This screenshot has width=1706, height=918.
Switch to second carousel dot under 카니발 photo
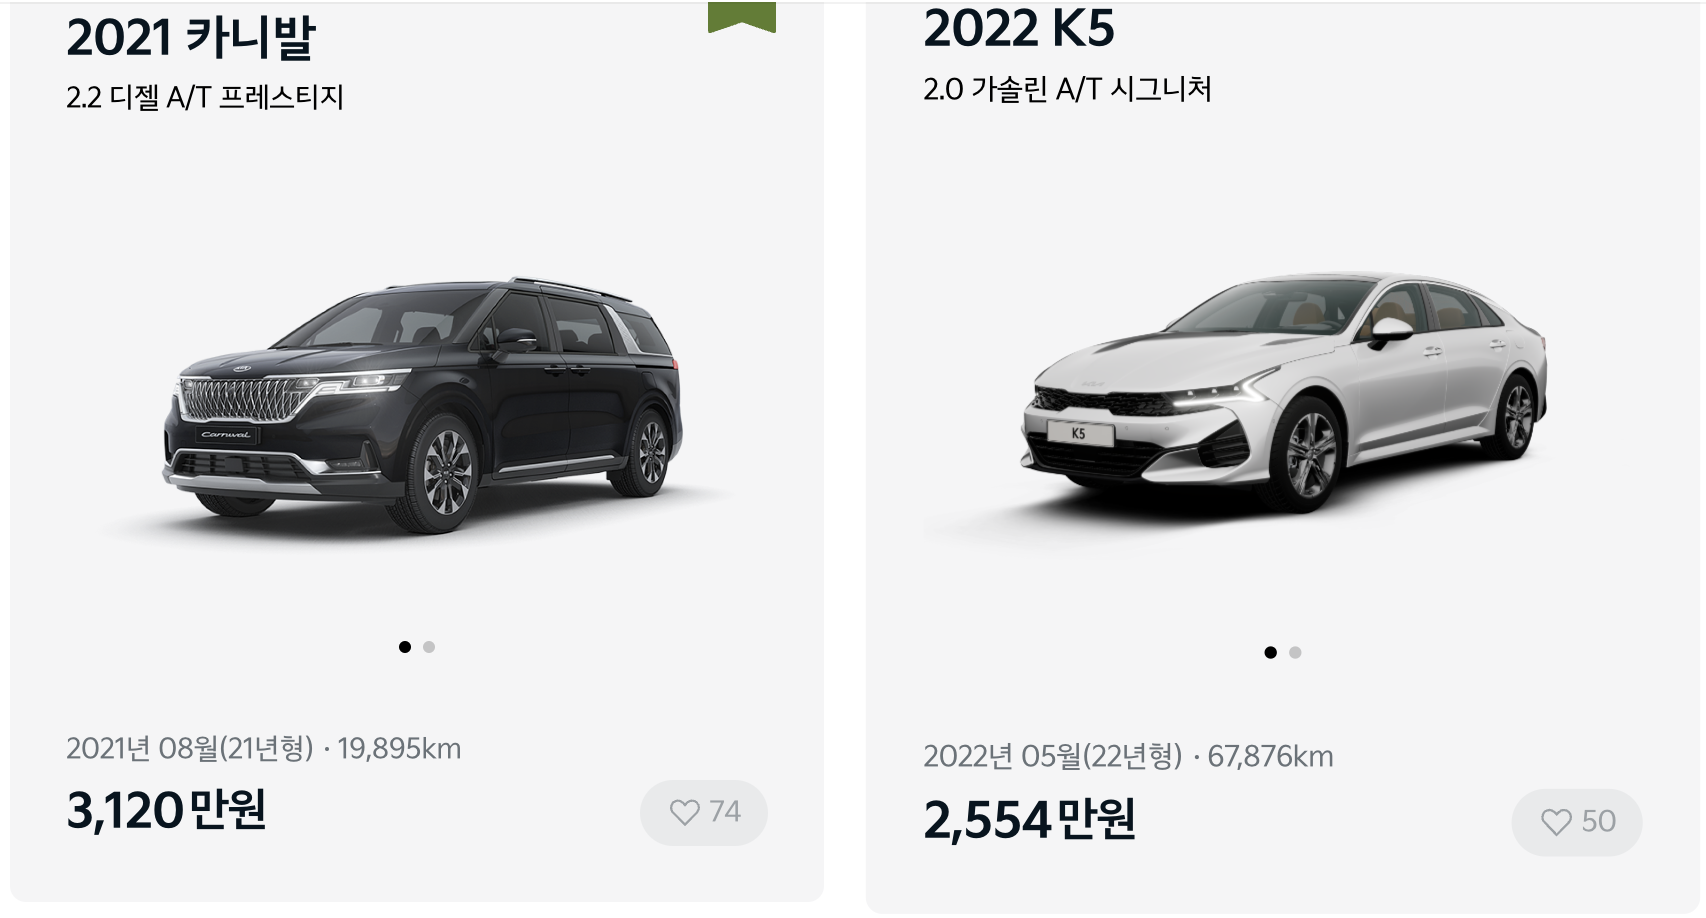(429, 647)
